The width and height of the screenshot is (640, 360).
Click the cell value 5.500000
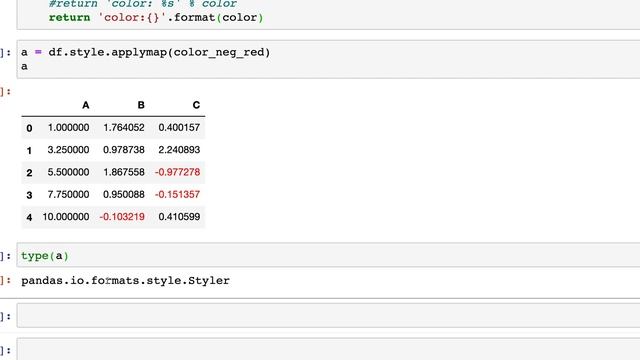tap(68, 172)
